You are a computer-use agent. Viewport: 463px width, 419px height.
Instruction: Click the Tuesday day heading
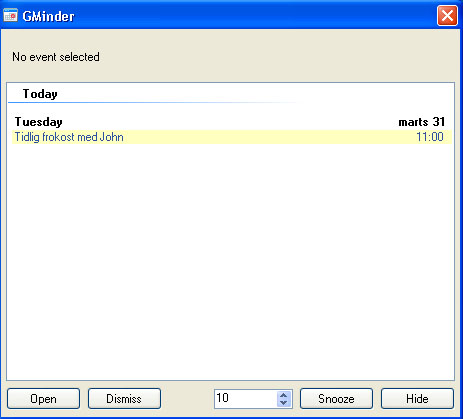(39, 122)
